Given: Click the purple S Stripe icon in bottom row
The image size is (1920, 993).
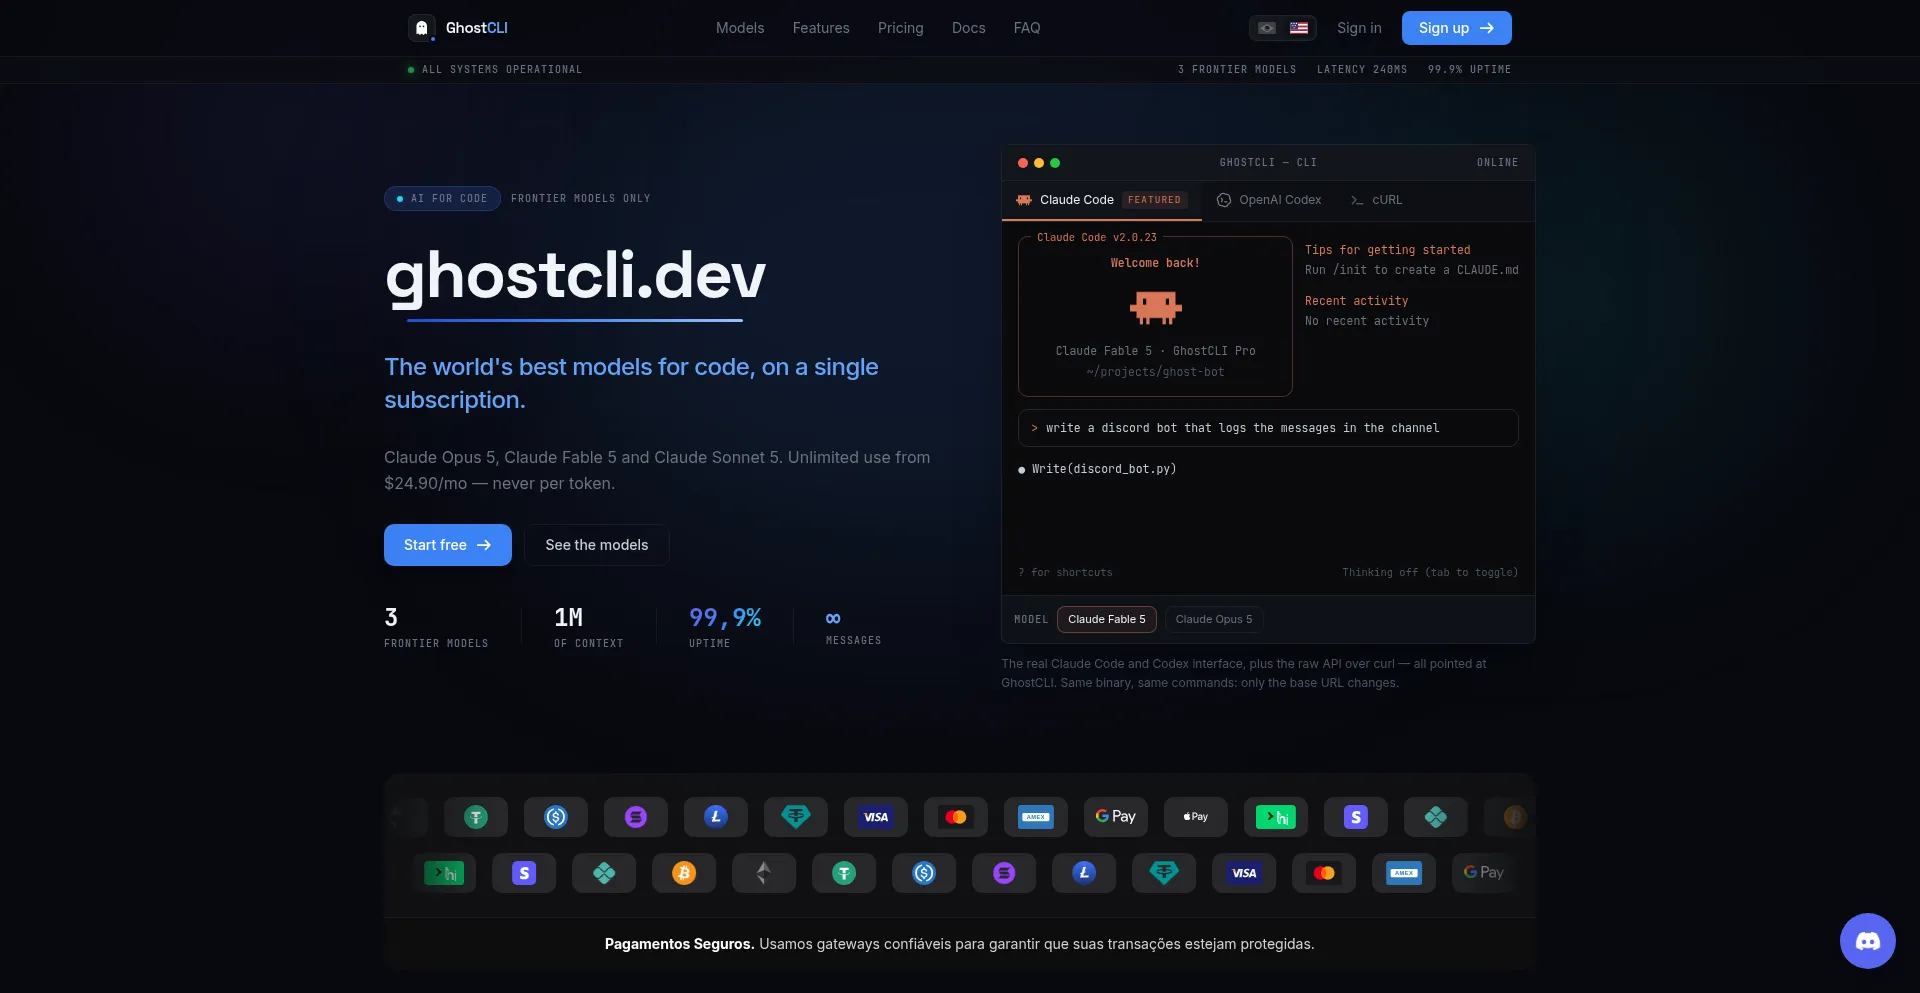Looking at the screenshot, I should [524, 873].
